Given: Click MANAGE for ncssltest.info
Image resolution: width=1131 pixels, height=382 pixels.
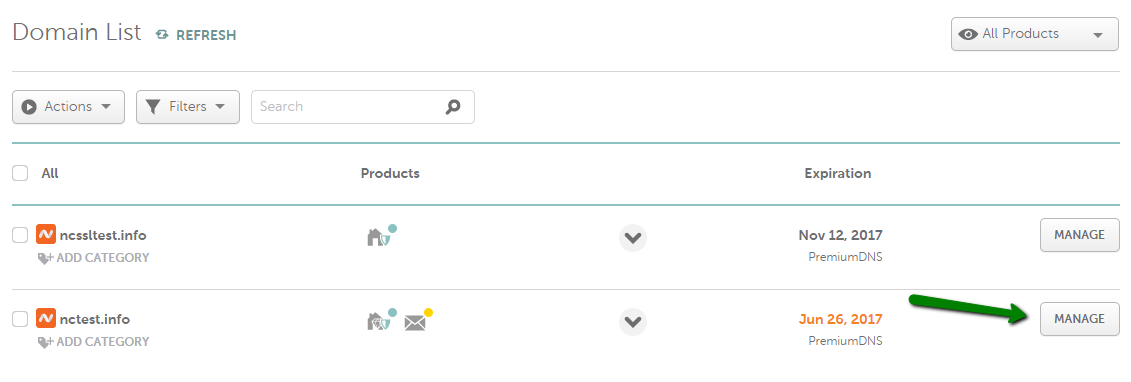Looking at the screenshot, I should (1079, 235).
